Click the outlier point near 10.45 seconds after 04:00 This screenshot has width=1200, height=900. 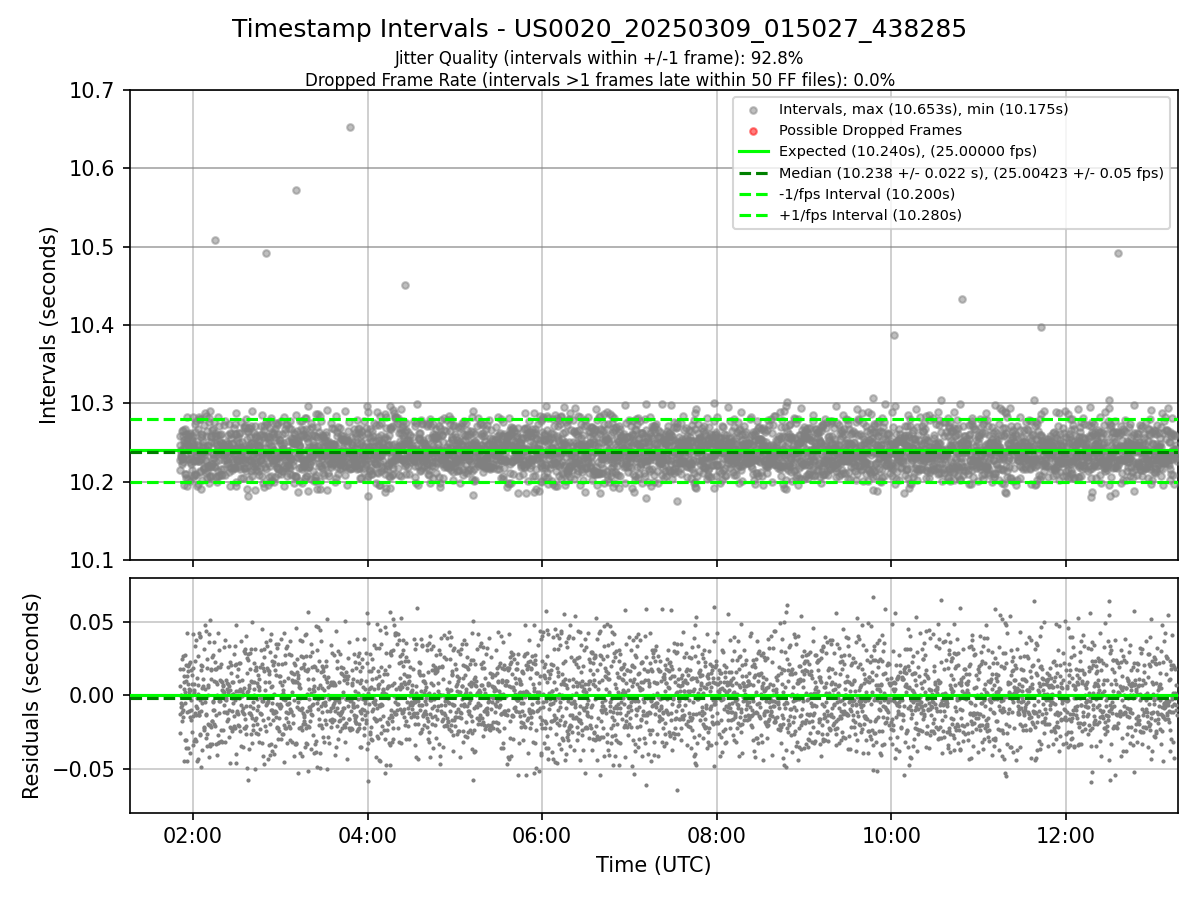(x=405, y=285)
